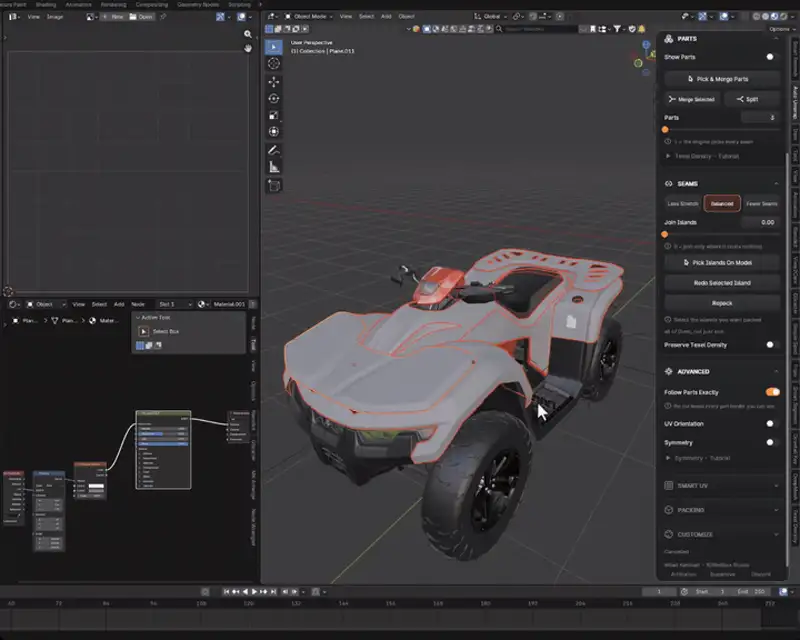Open the Shading workspace tab
This screenshot has width=800, height=640.
point(46,5)
